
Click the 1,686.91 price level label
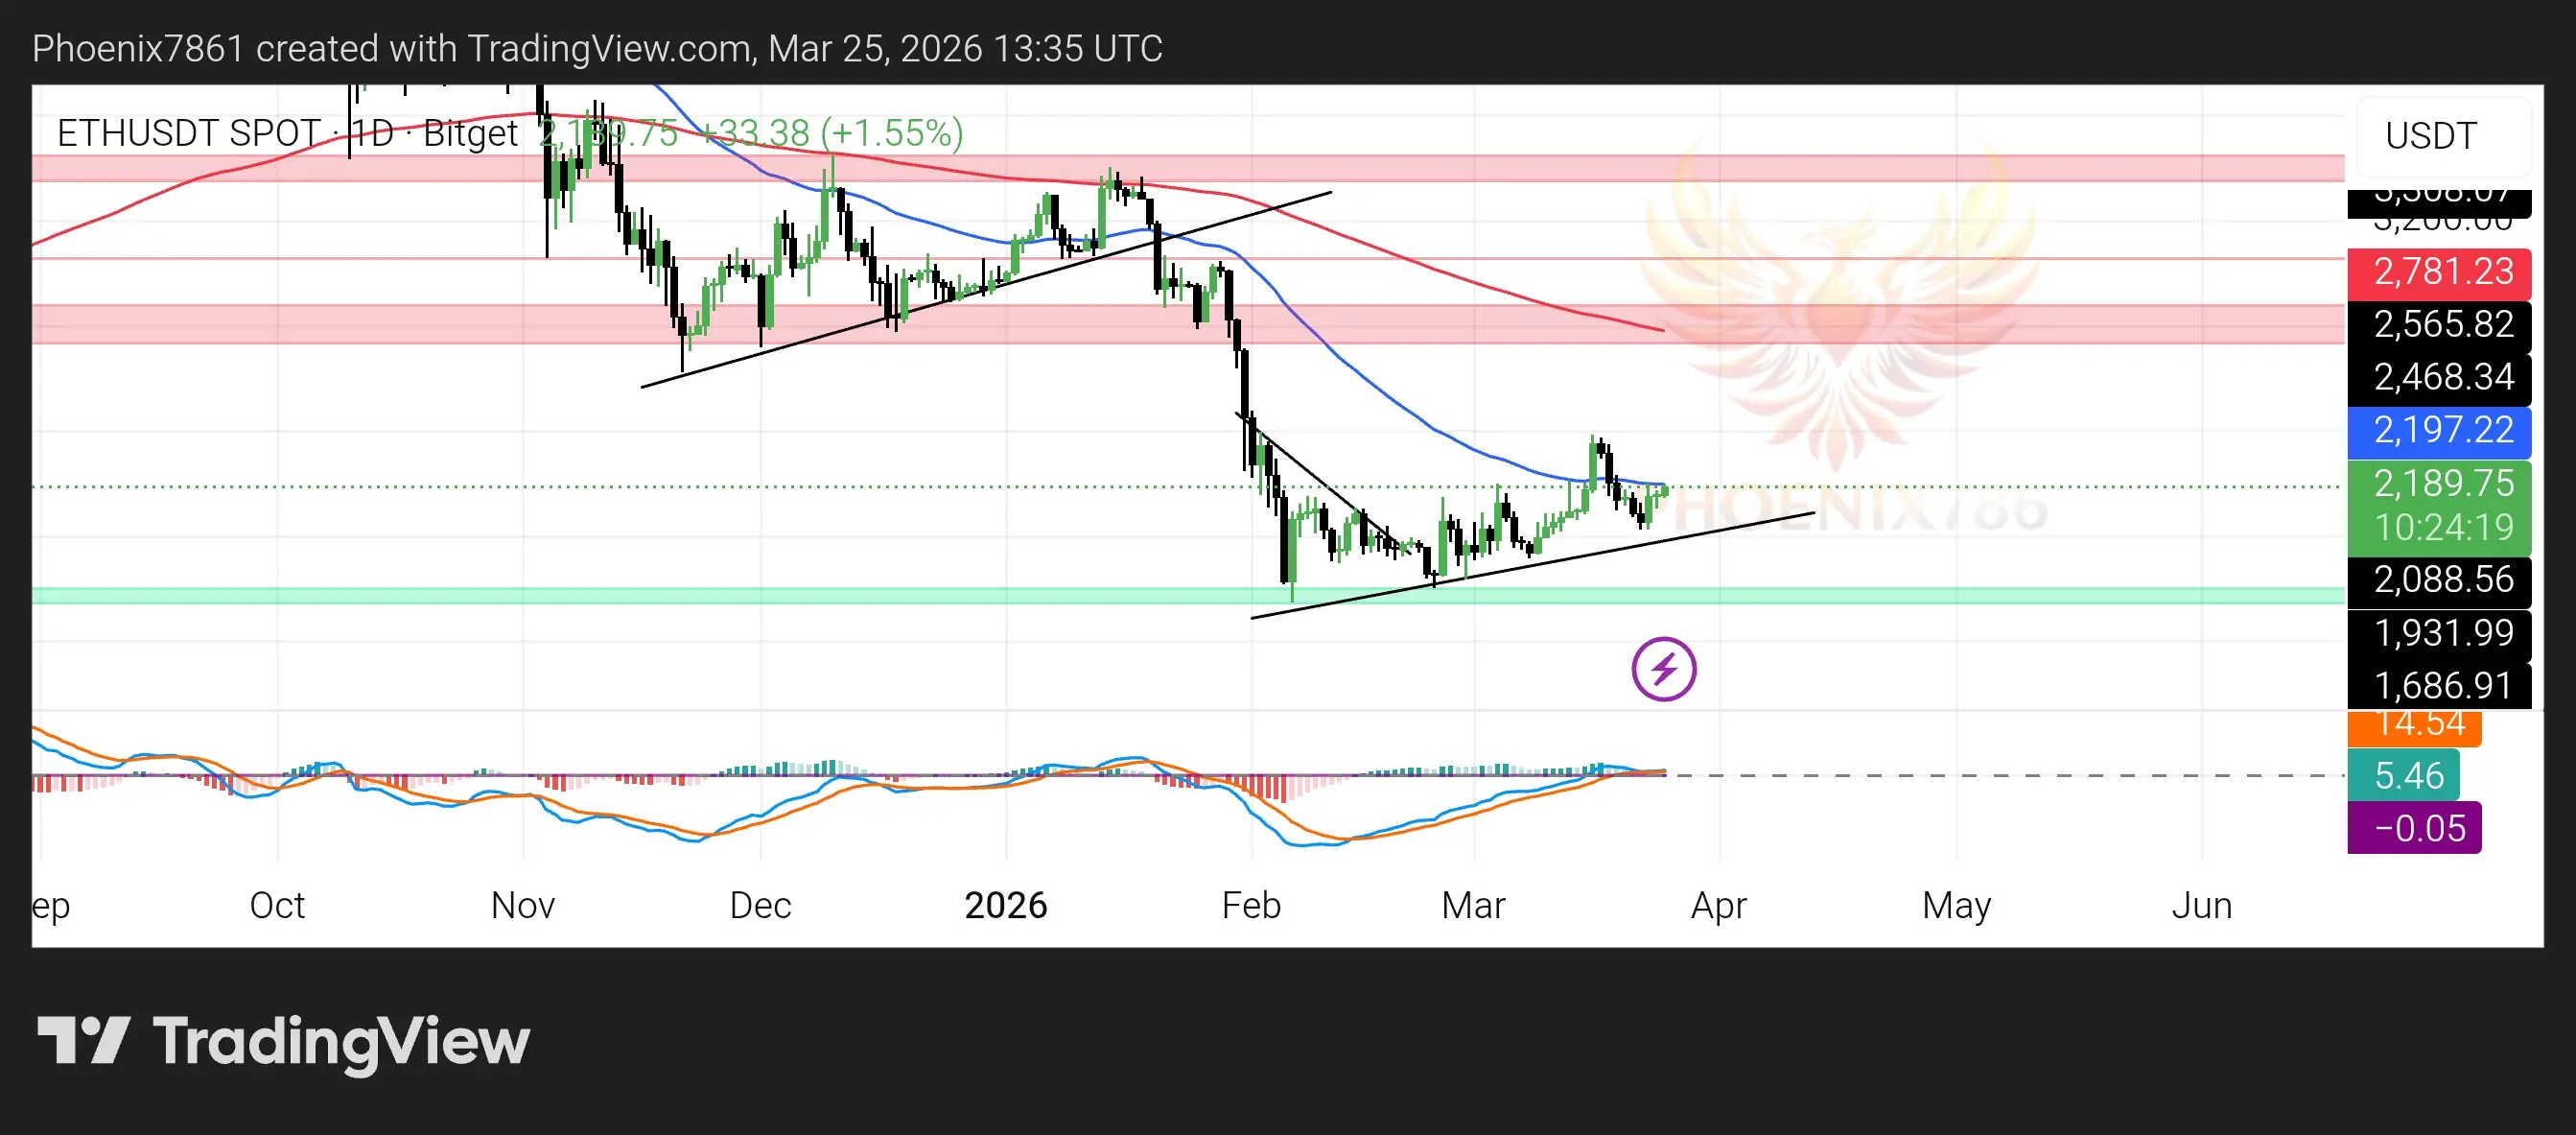pos(2438,686)
